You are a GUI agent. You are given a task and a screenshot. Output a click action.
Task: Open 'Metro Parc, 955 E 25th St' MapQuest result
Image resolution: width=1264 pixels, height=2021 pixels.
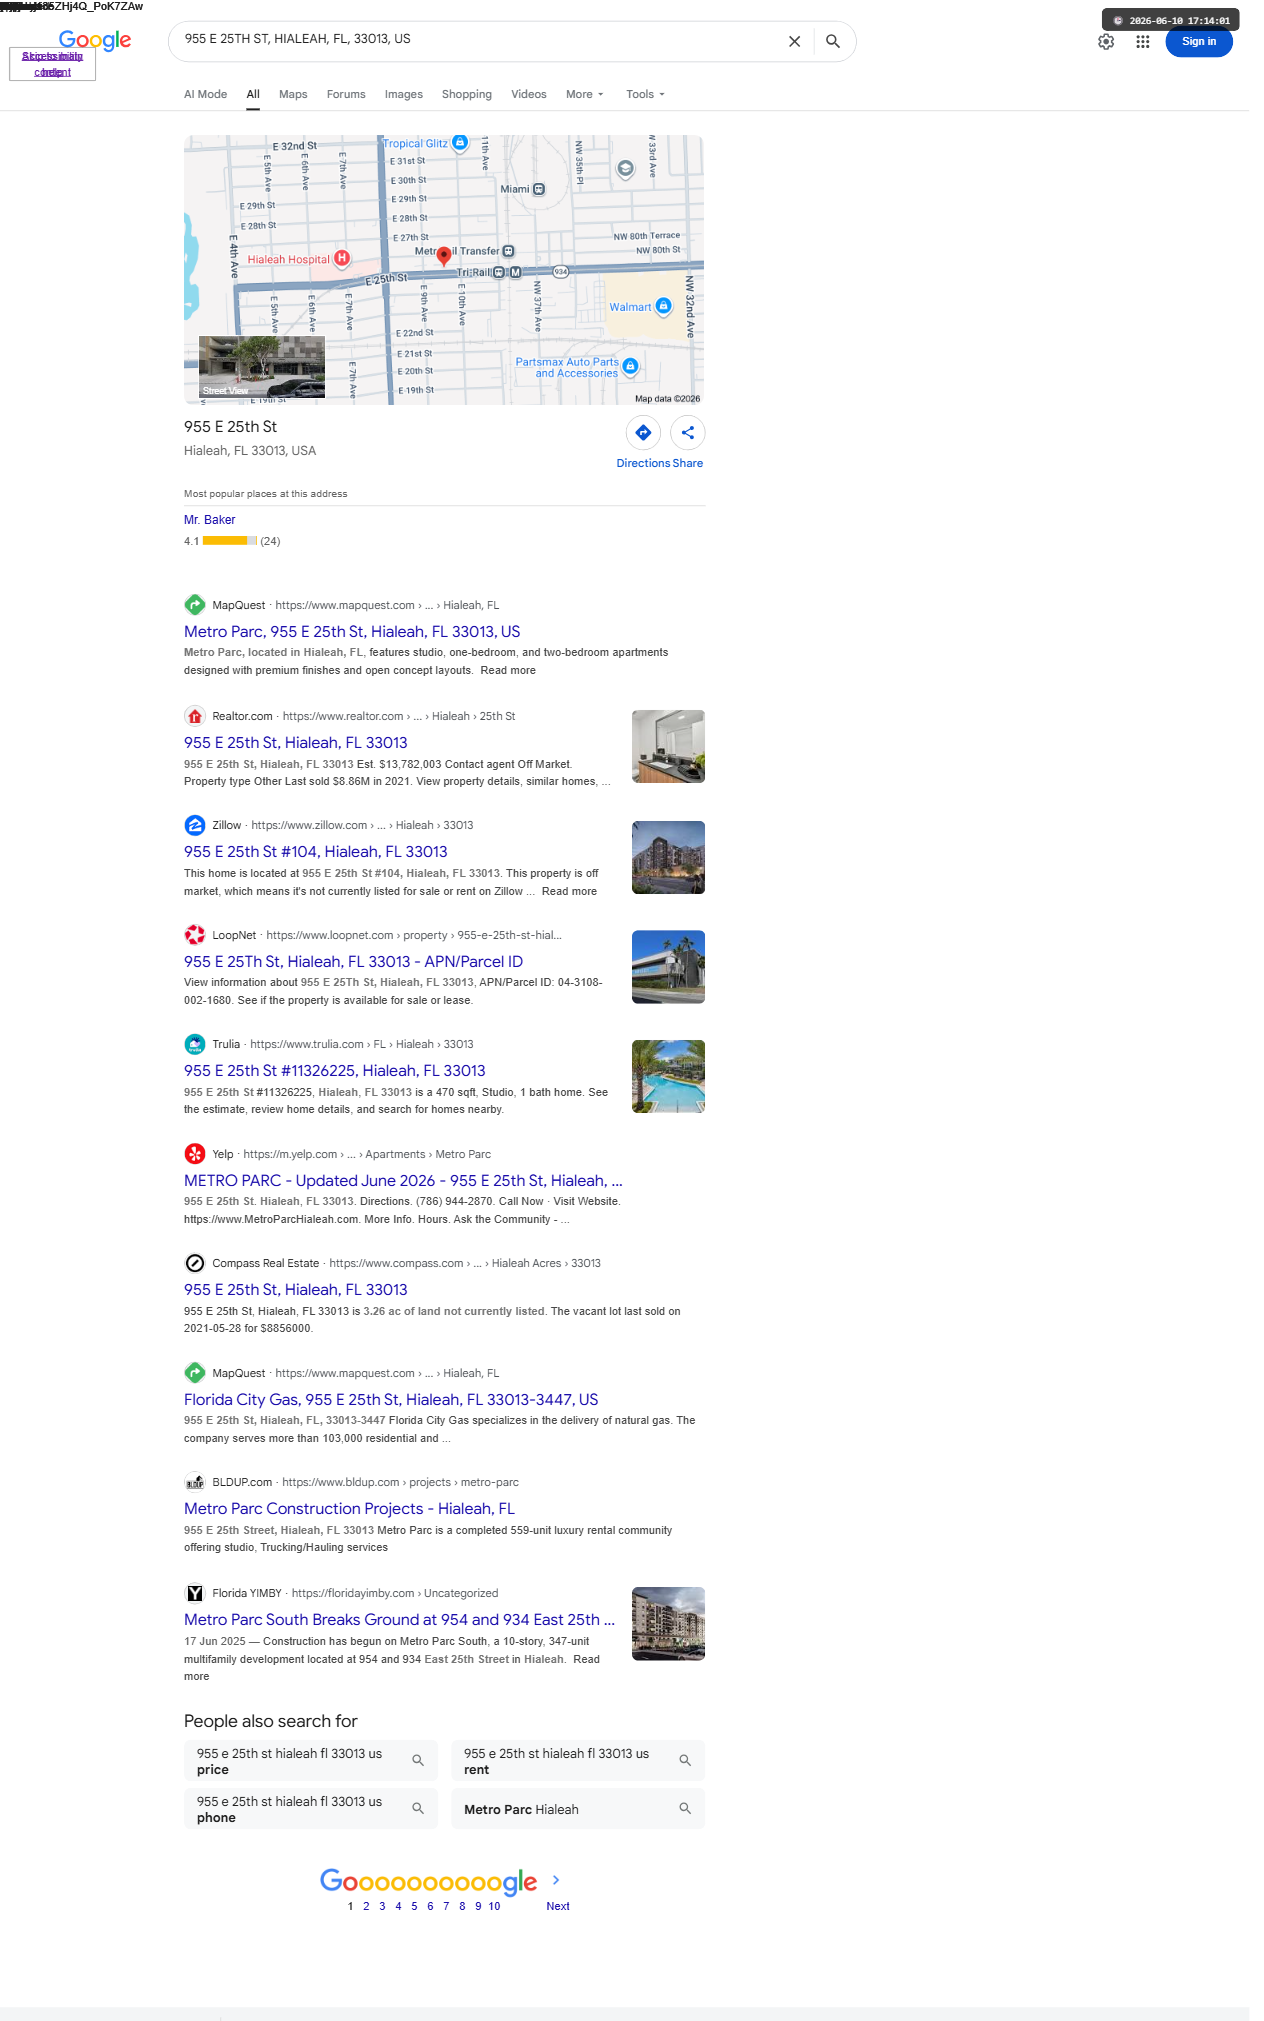pyautogui.click(x=352, y=632)
